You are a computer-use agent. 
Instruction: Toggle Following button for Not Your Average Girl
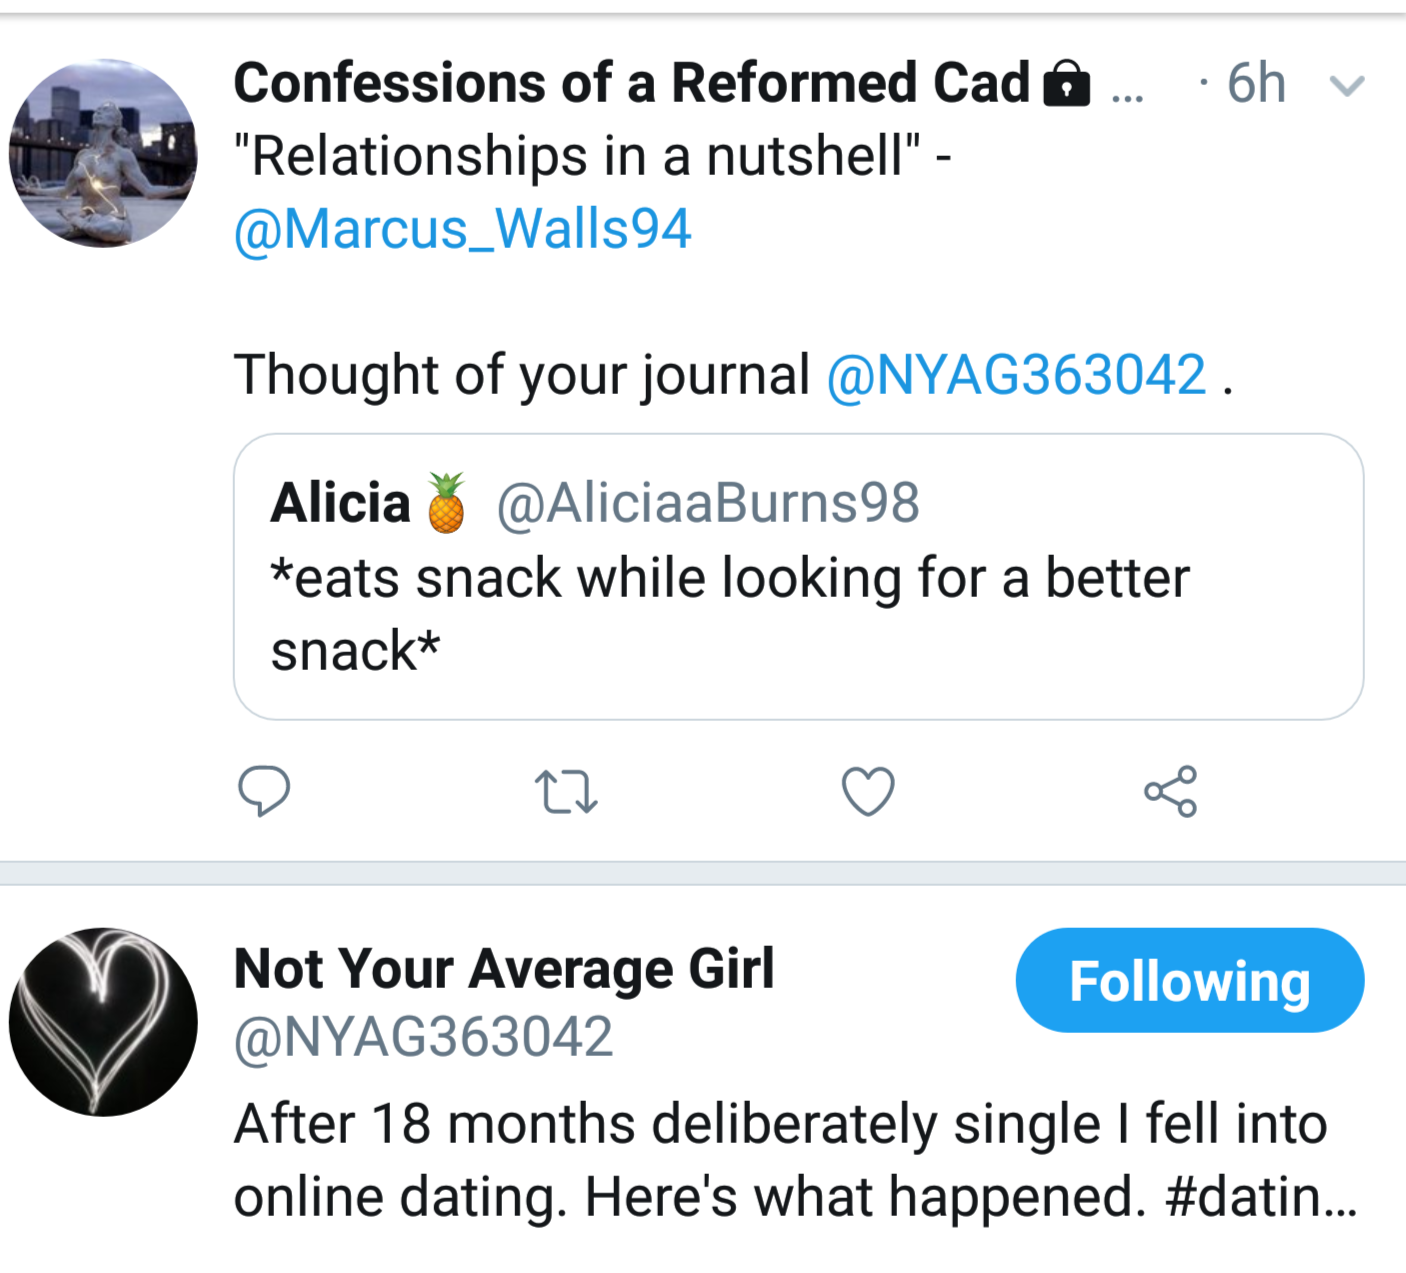[x=1189, y=980]
